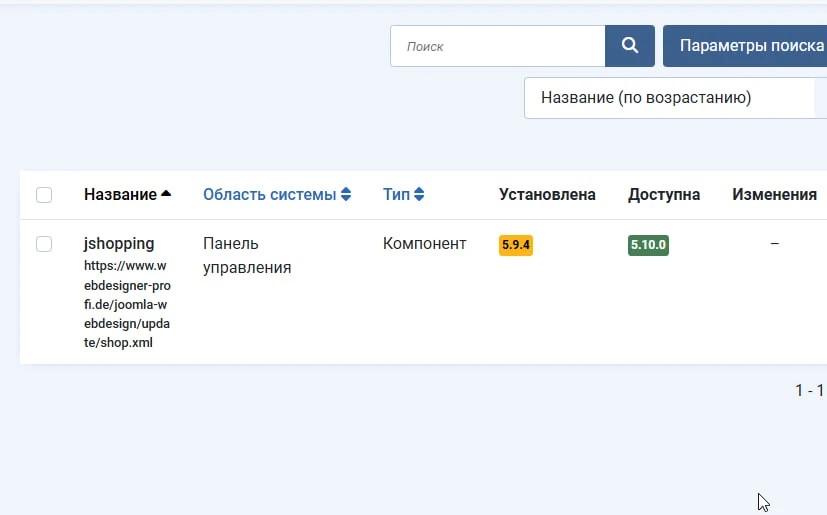Click the Компонент type cell
This screenshot has width=827, height=515.
pos(425,244)
